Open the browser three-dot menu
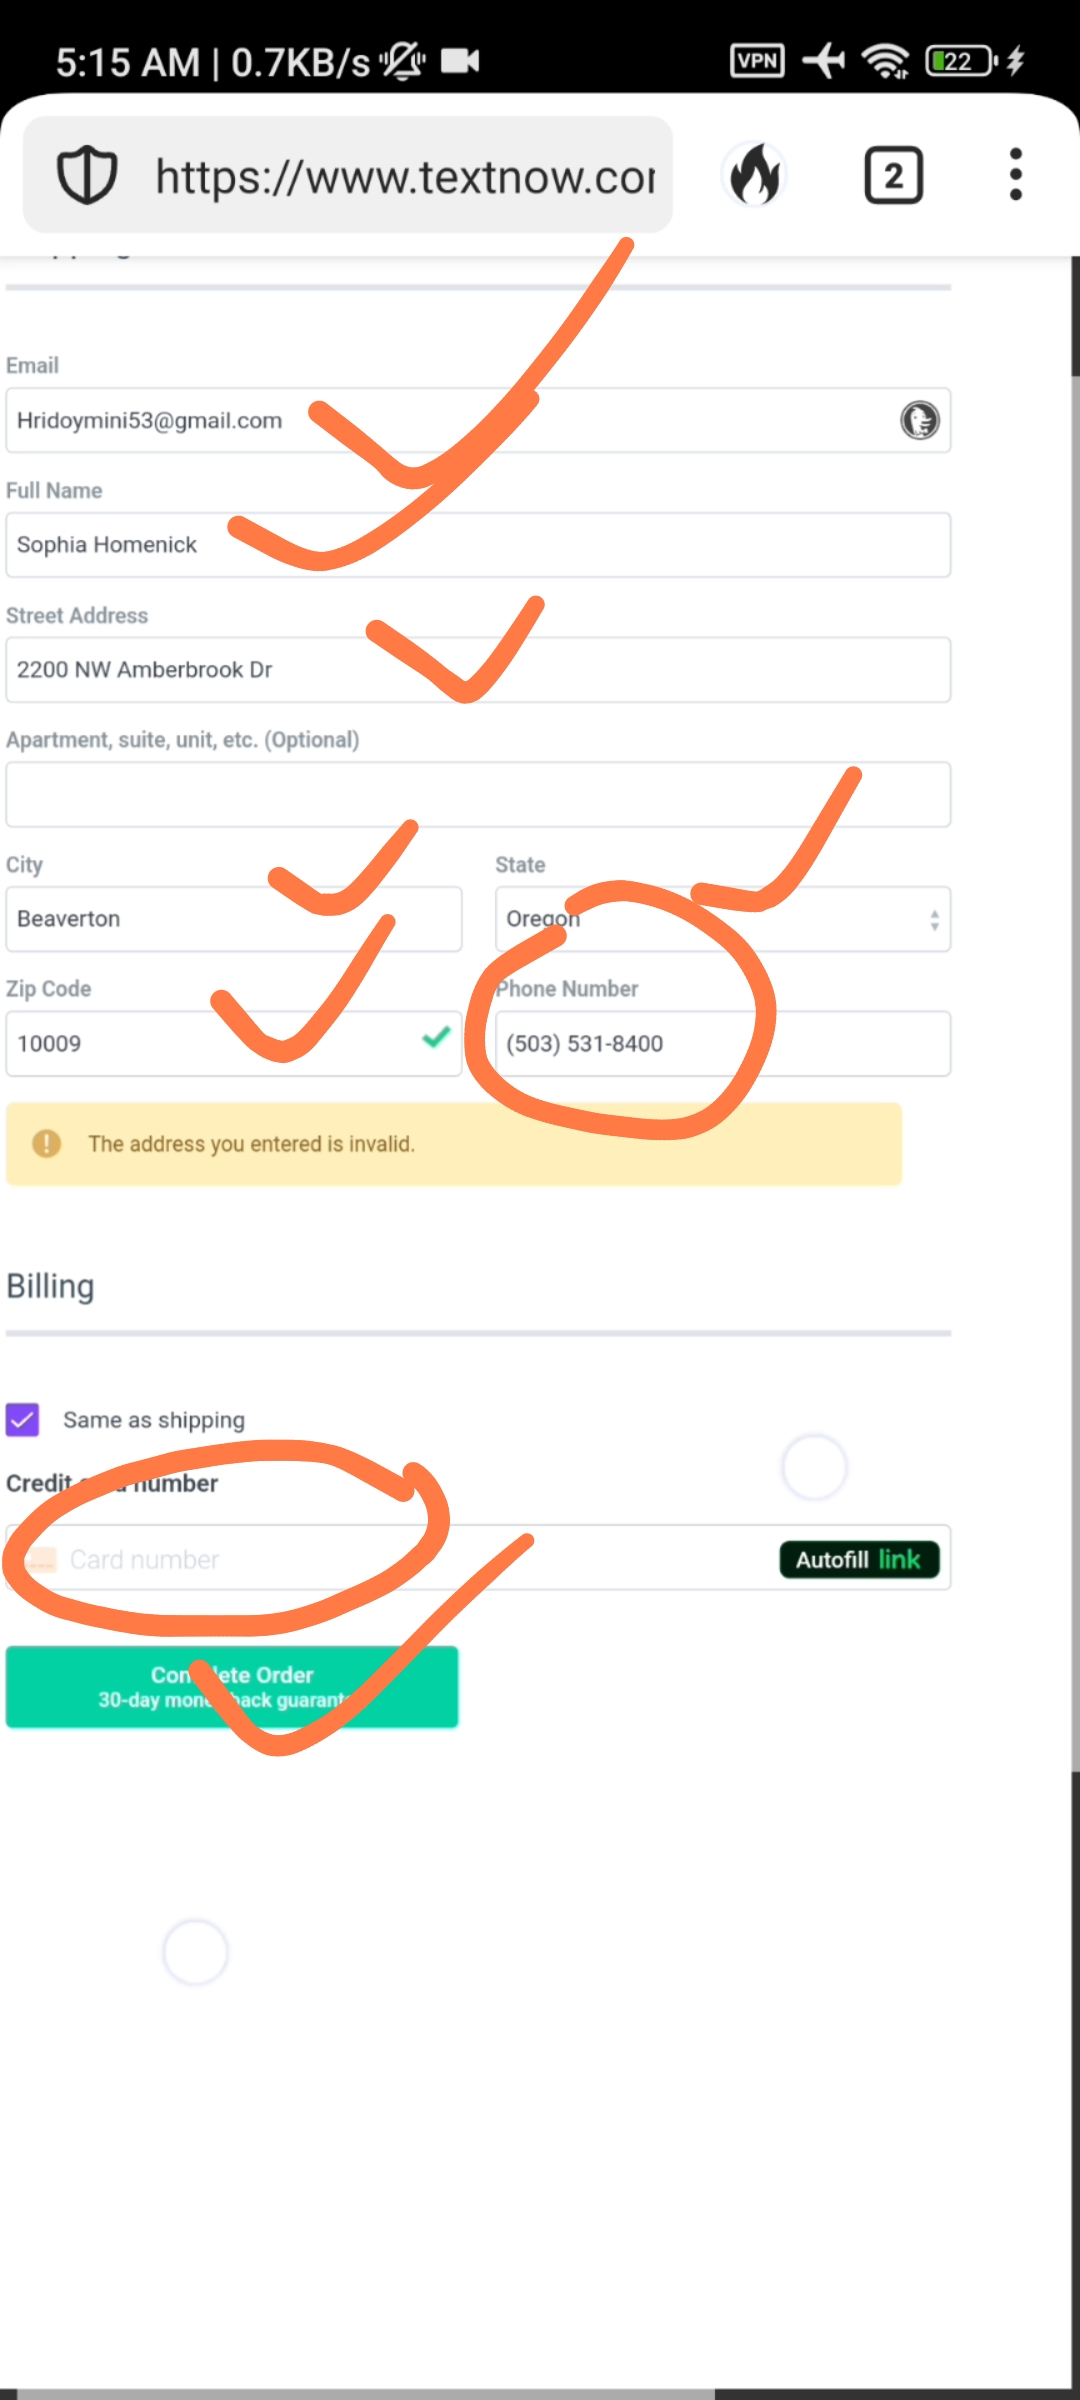The height and width of the screenshot is (2400, 1080). 1015,175
